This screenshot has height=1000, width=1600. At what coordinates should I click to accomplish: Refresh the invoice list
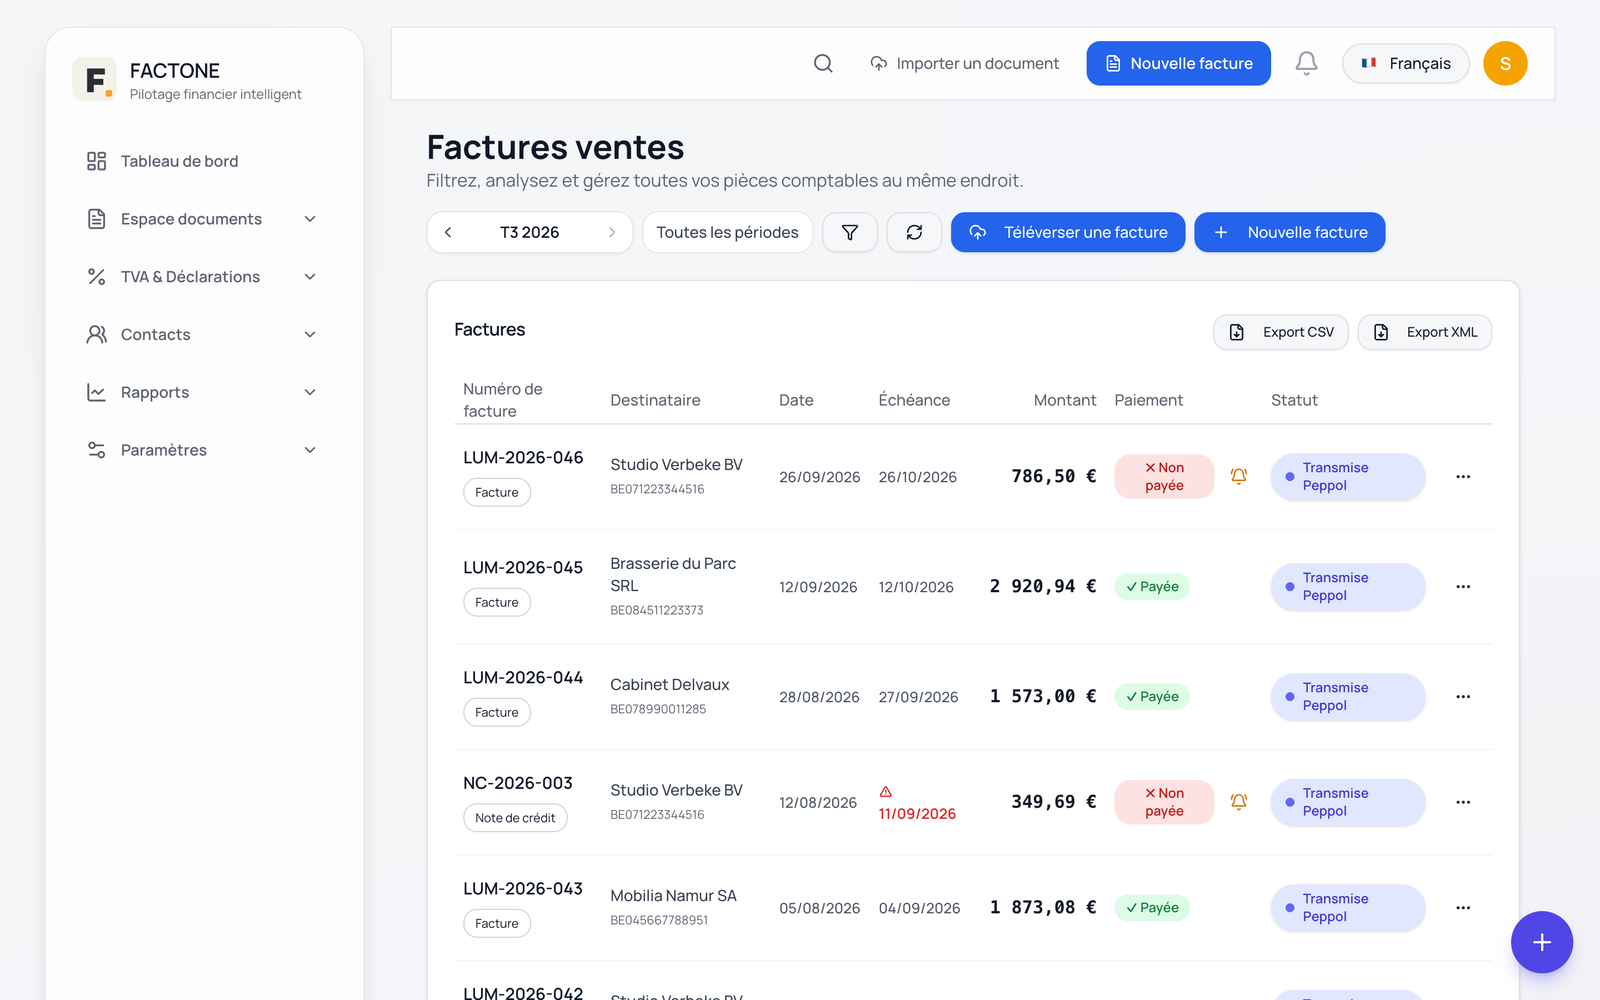point(914,232)
